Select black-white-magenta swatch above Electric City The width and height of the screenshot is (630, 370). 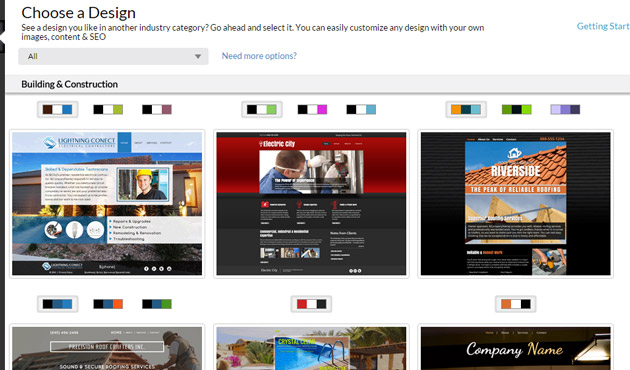click(312, 109)
